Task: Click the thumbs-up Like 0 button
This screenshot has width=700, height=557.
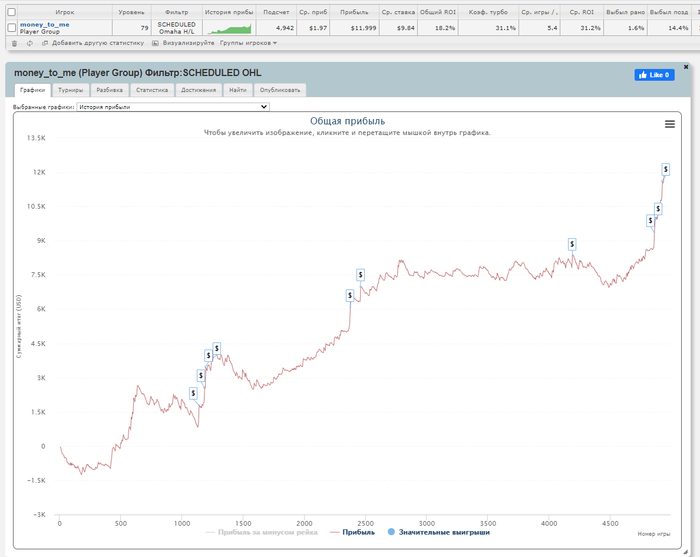Action: 654,75
